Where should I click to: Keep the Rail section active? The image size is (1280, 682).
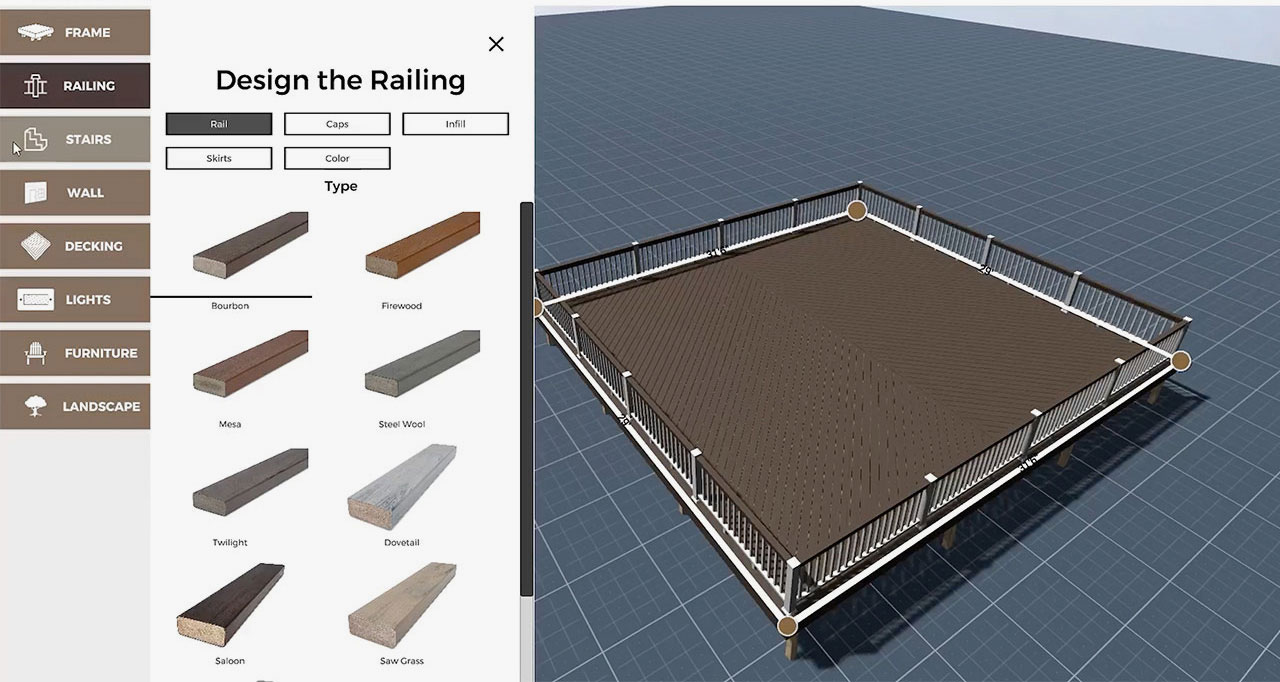pos(218,123)
